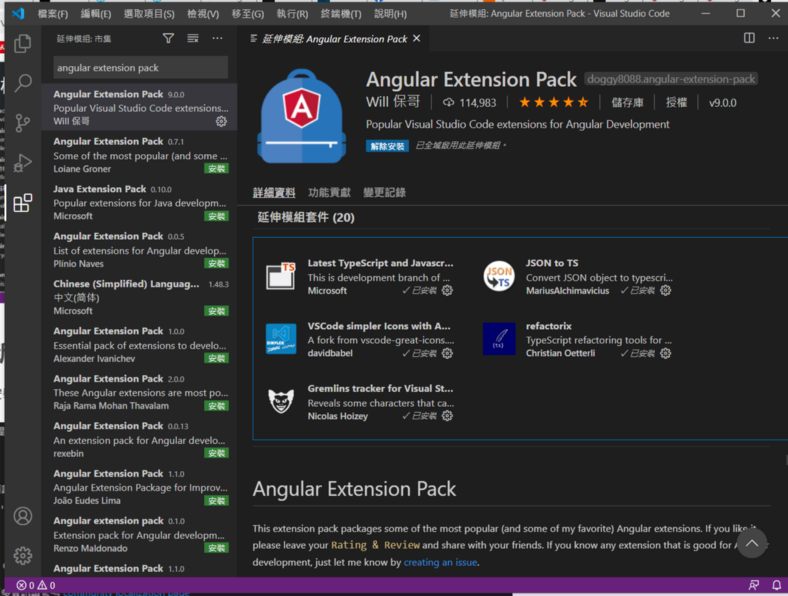The image size is (788, 596).
Task: Install Alexander Ivanichev's Angular Extension Pack
Action: click(217, 358)
